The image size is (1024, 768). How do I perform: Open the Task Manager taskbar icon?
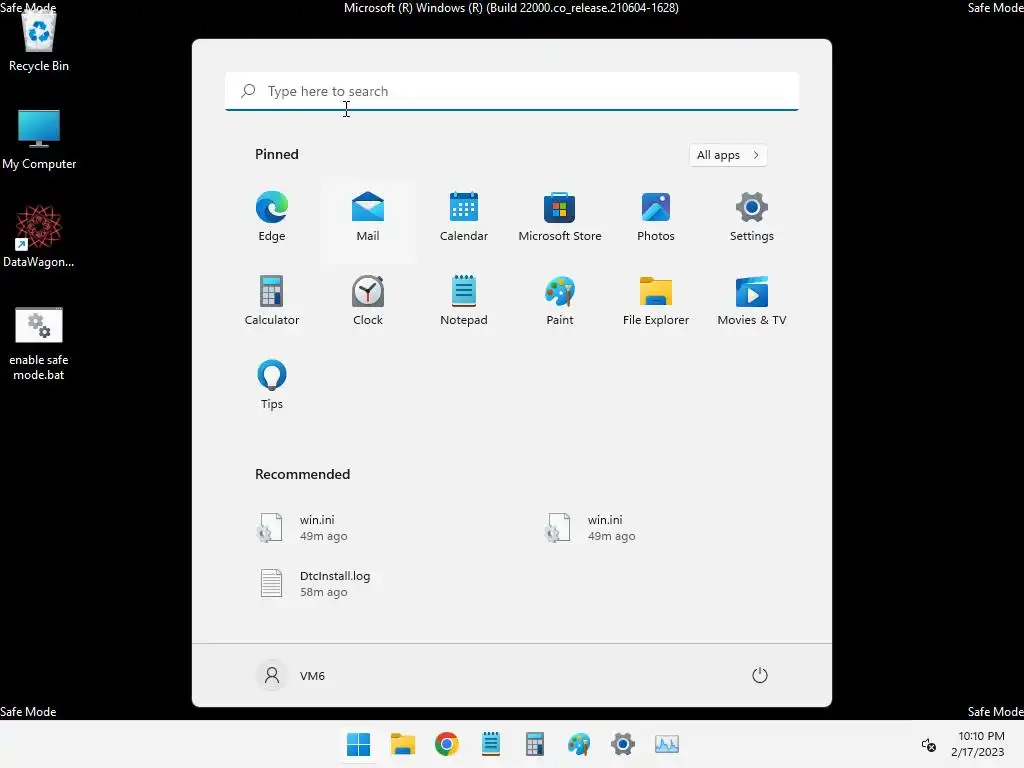667,744
